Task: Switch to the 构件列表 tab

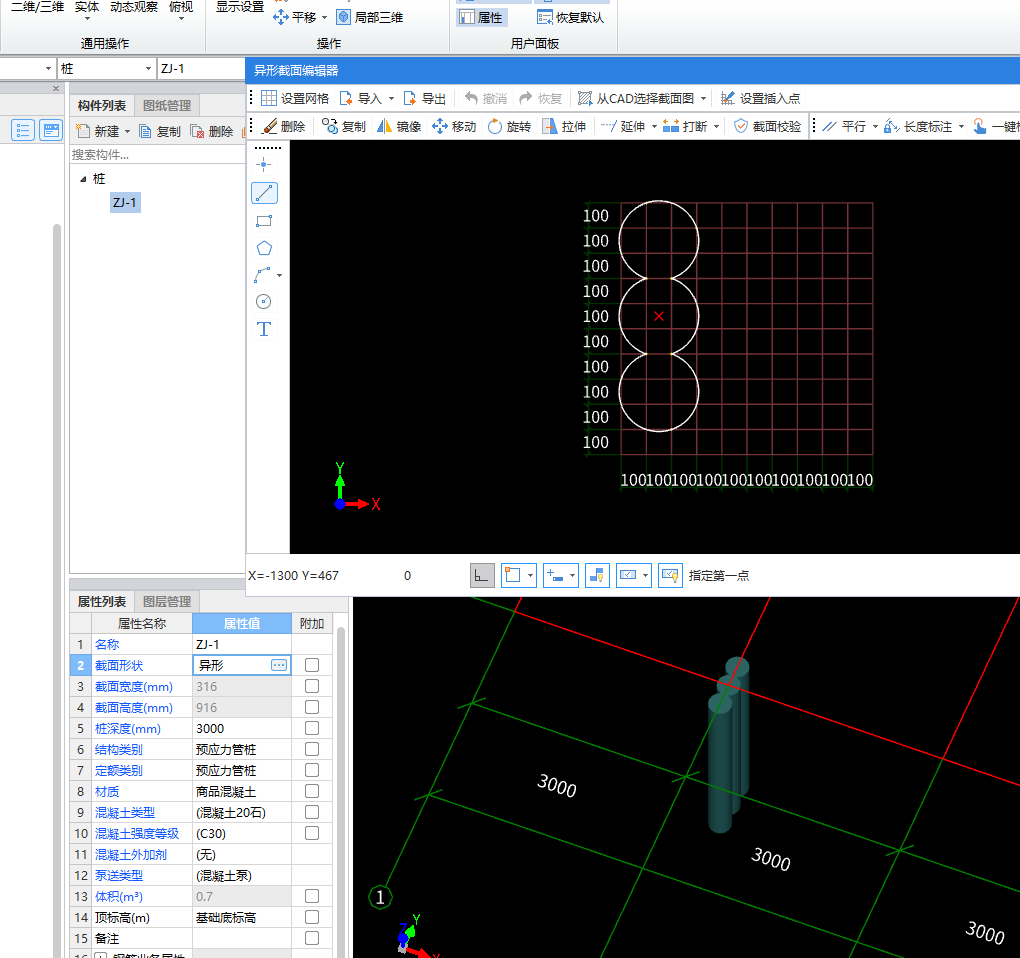Action: point(101,105)
